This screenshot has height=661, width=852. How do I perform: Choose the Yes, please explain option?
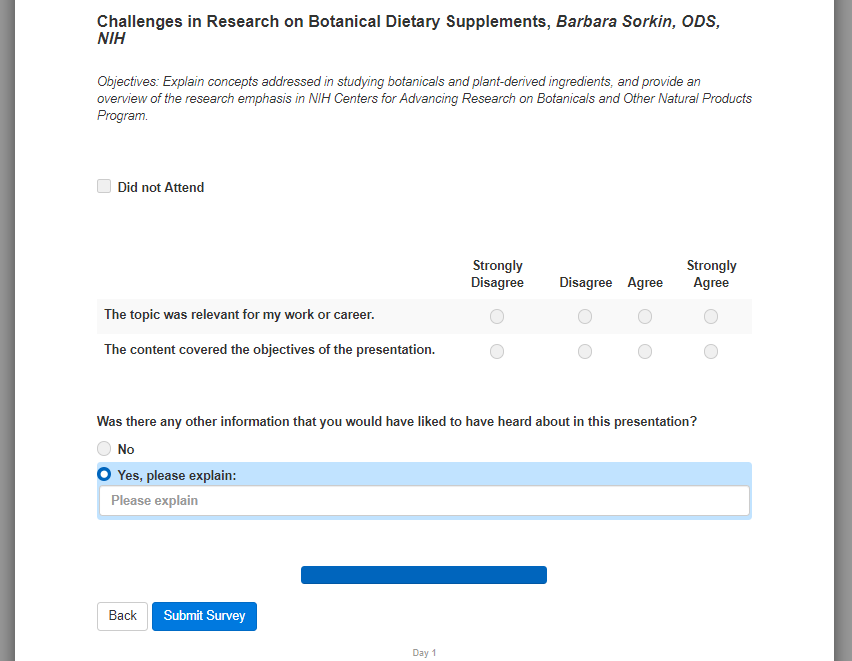pos(104,475)
